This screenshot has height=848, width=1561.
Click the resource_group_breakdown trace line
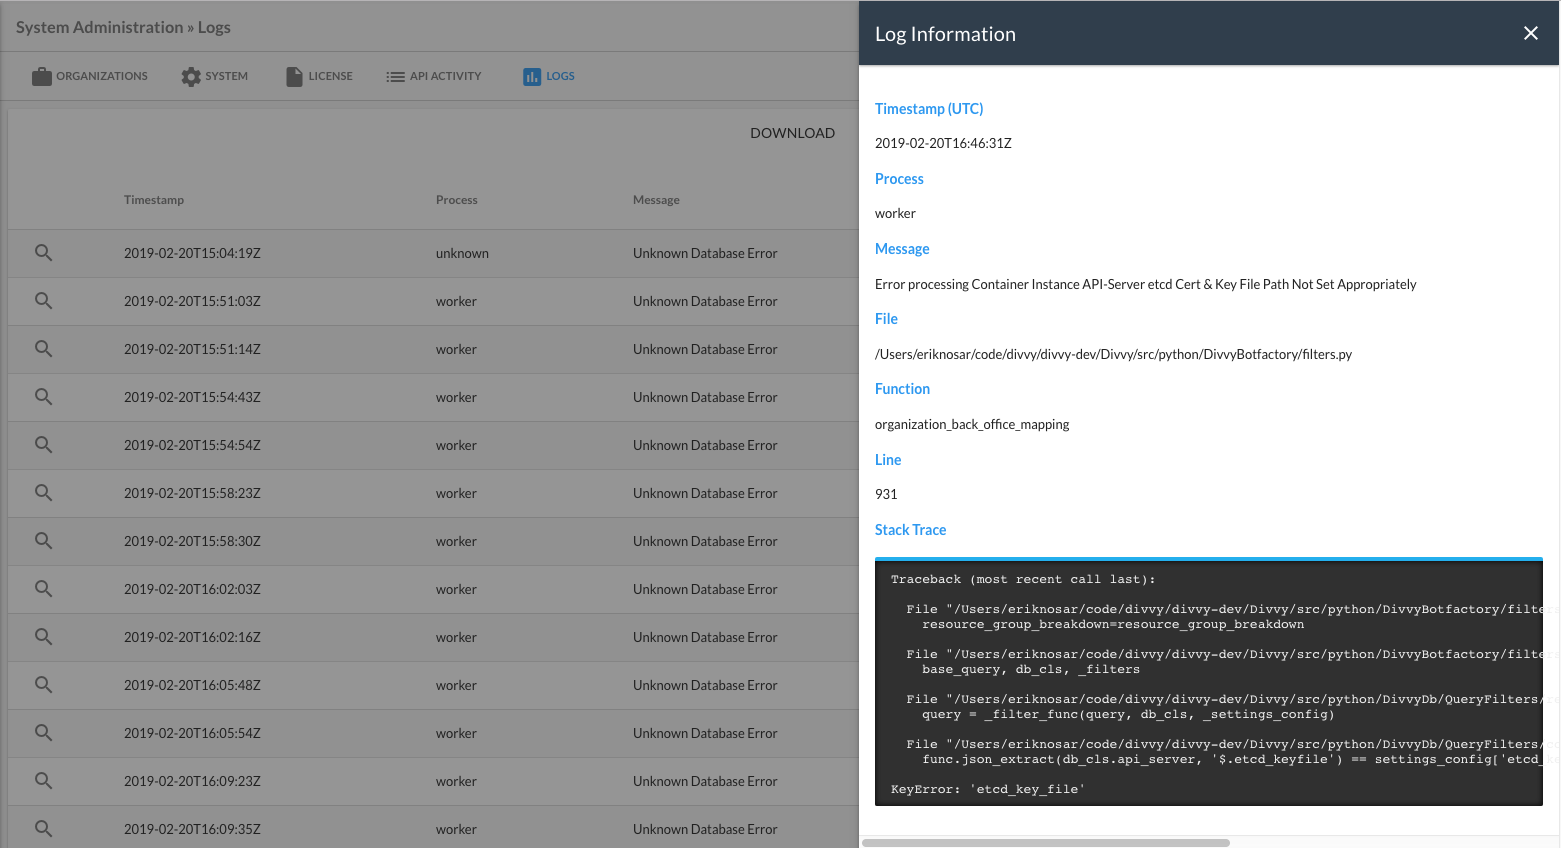tap(1113, 624)
